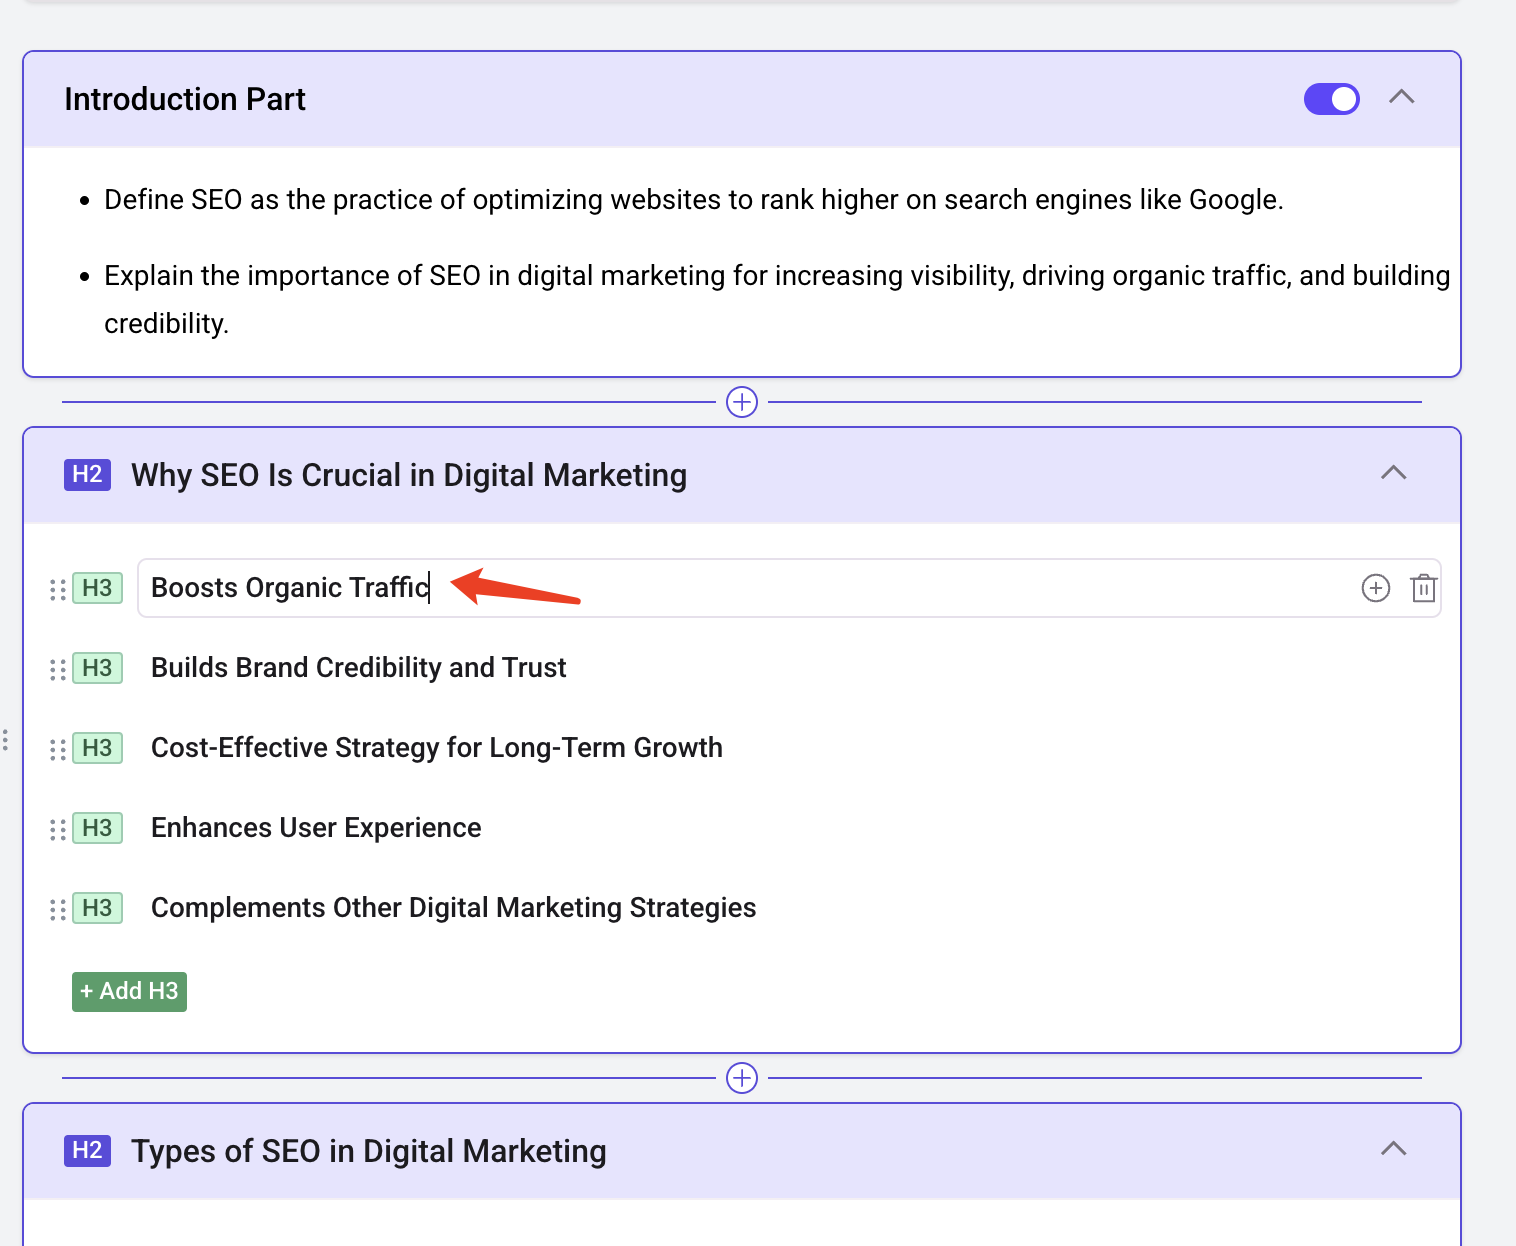The width and height of the screenshot is (1516, 1246).
Task: Click H3 badge next to Enhances User Experience
Action: click(x=97, y=828)
